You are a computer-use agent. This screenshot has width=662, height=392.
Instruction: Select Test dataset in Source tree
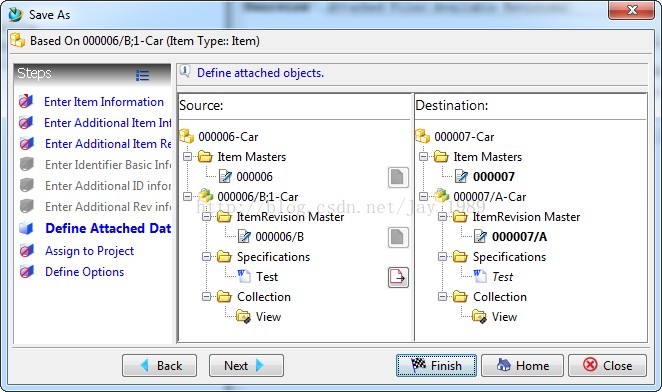(x=267, y=277)
